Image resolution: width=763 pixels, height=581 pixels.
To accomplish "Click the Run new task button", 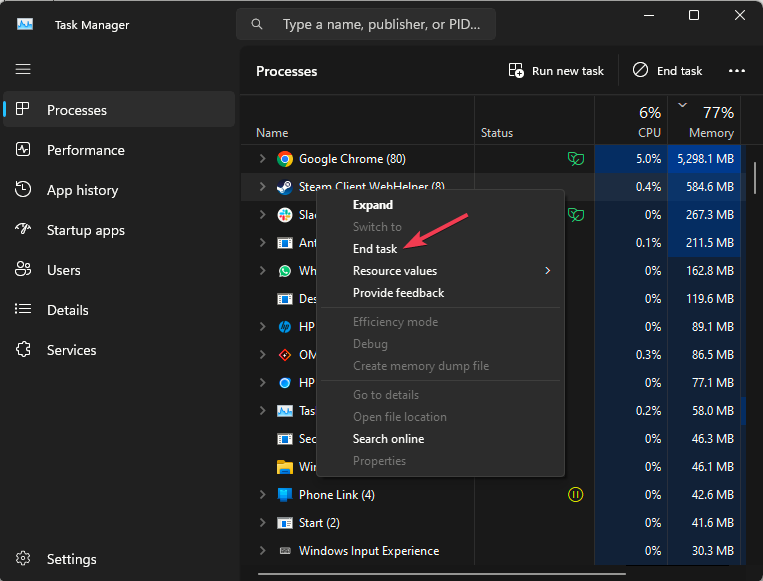I will (556, 71).
